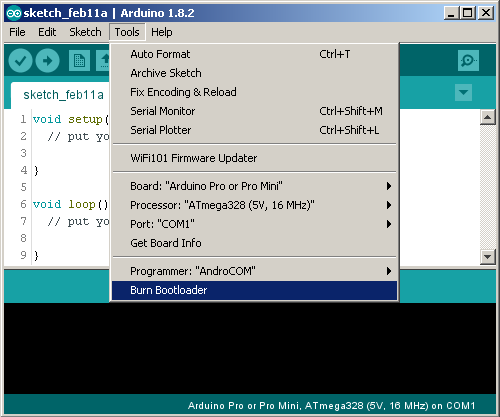Screen dimensions: 500x417
Task: Open the Help menu
Action: pos(162,32)
